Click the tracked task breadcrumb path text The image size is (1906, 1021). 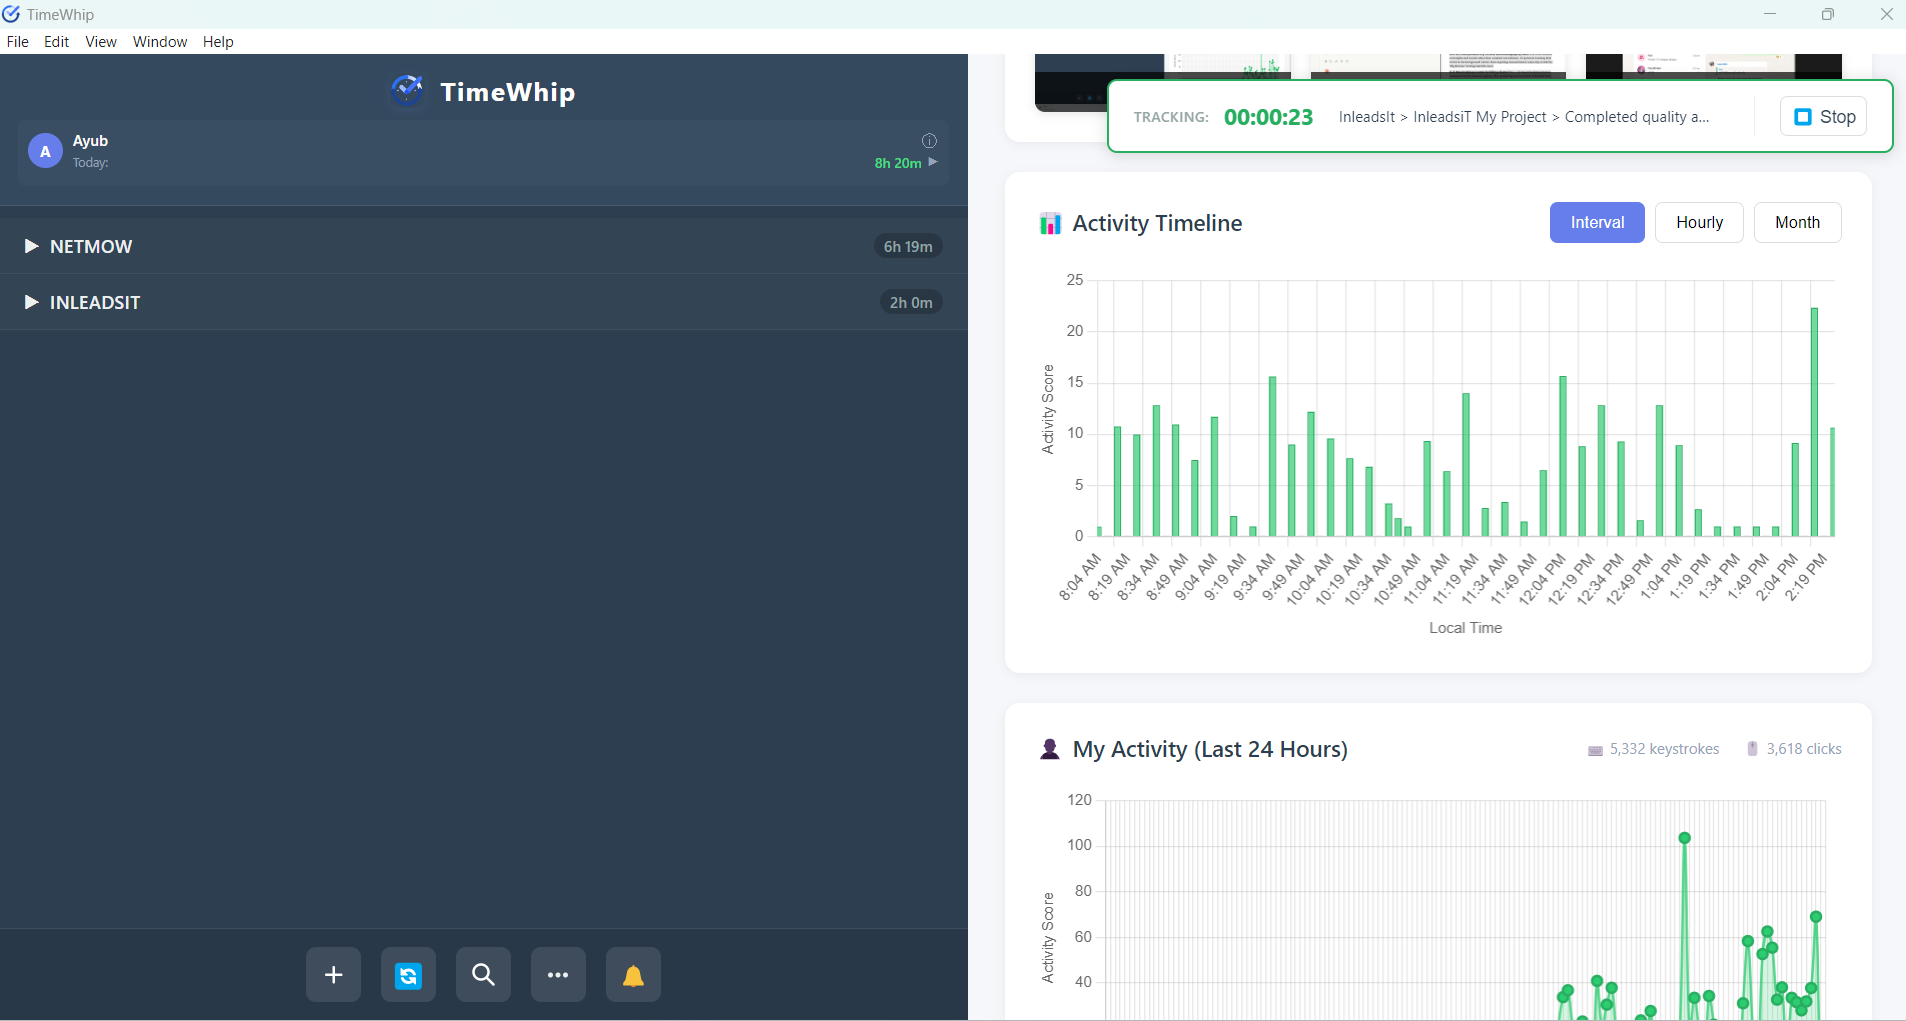click(x=1524, y=117)
